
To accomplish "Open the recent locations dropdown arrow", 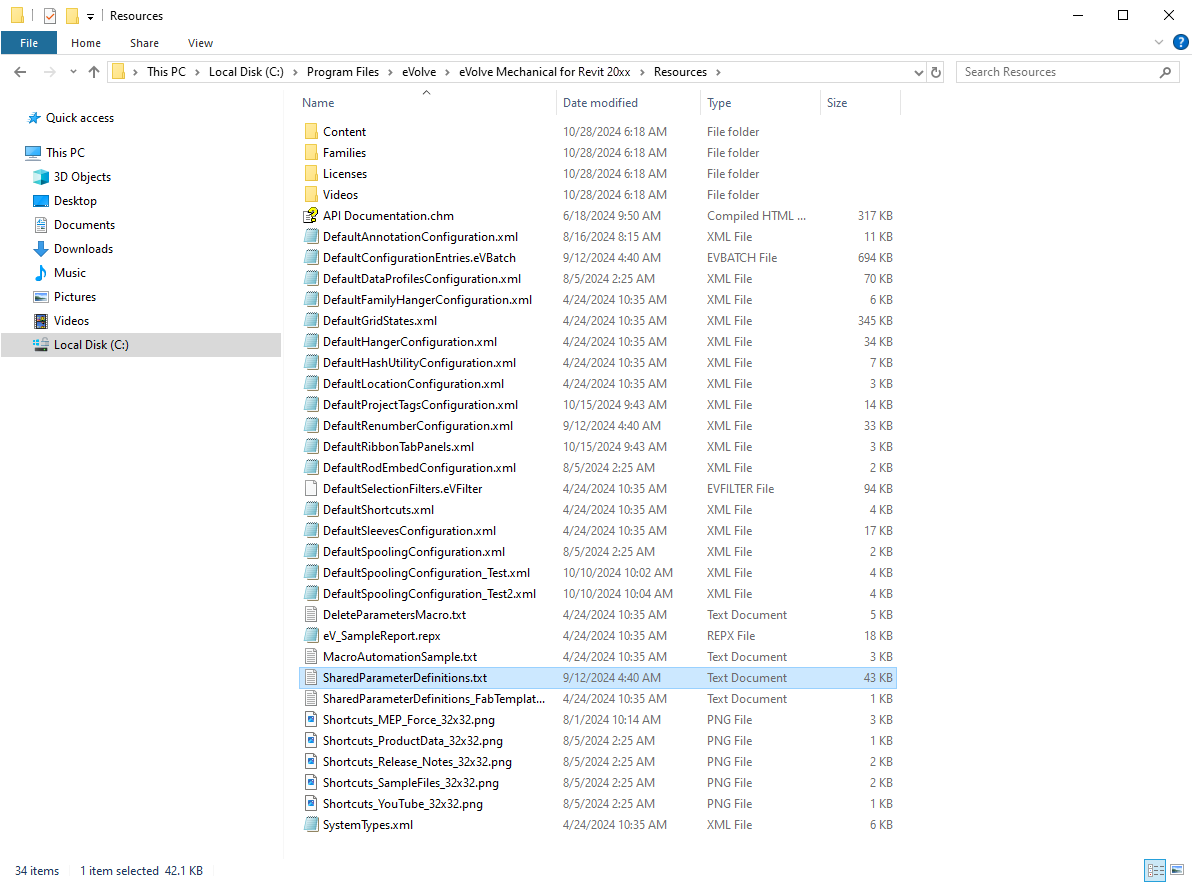I will (x=73, y=72).
